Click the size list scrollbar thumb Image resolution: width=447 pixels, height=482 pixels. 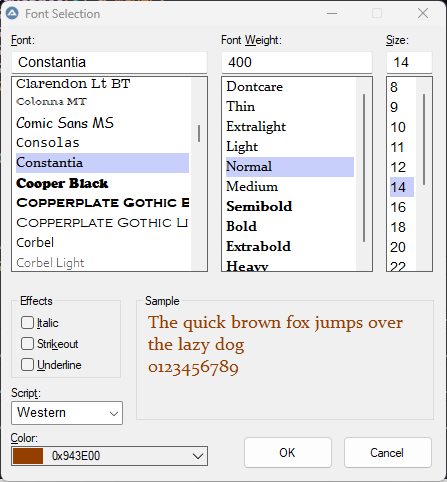(424, 139)
